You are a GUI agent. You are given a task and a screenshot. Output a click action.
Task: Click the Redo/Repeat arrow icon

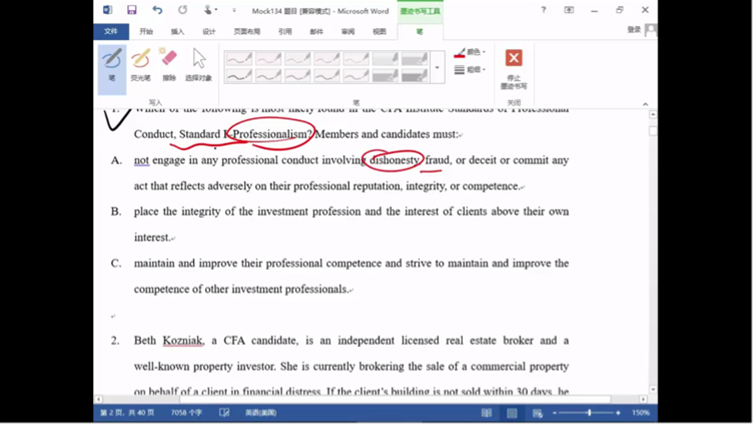pyautogui.click(x=182, y=10)
